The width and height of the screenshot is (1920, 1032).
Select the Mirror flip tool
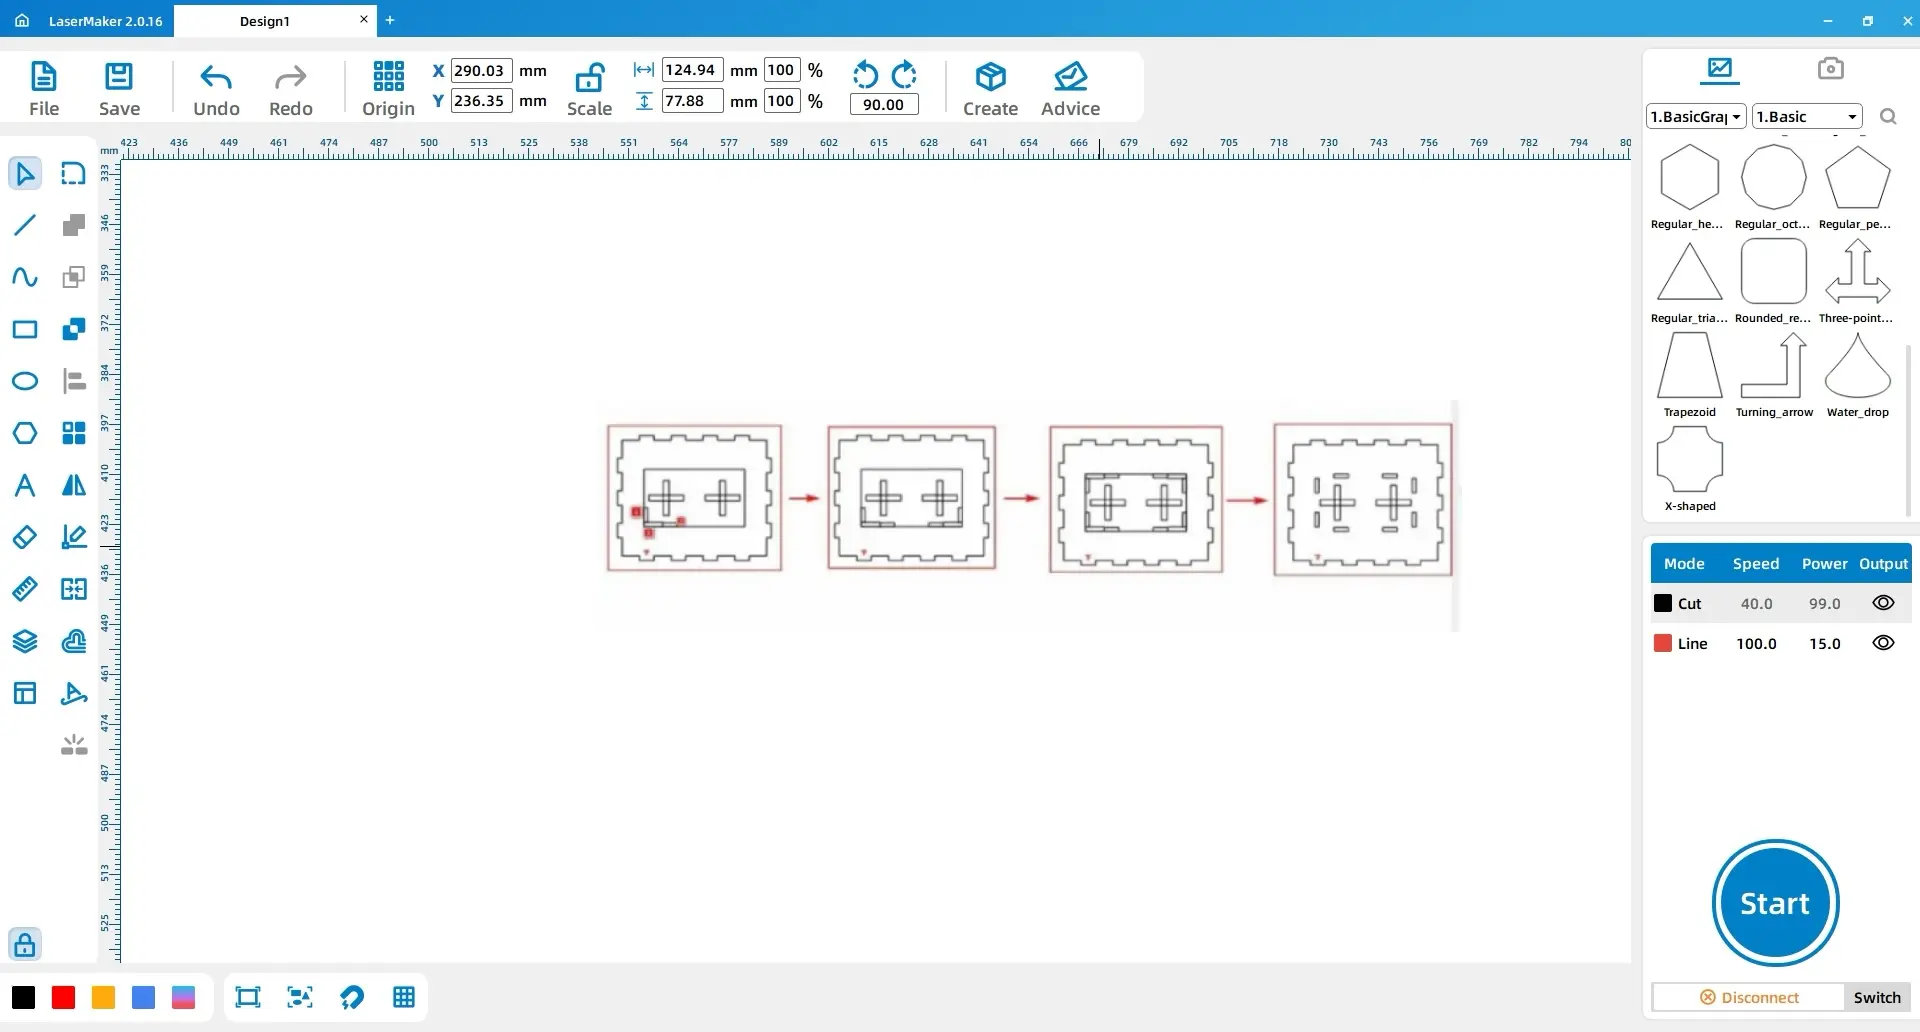click(74, 485)
